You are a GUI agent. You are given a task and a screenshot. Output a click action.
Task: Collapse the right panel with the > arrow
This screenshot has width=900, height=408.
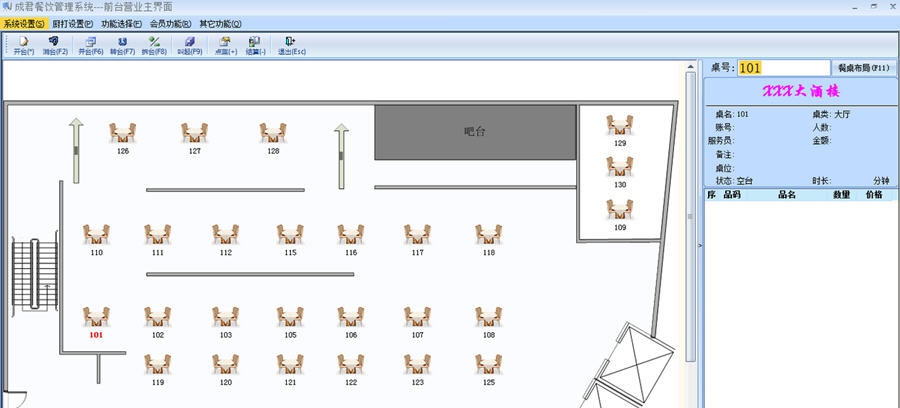[x=700, y=245]
